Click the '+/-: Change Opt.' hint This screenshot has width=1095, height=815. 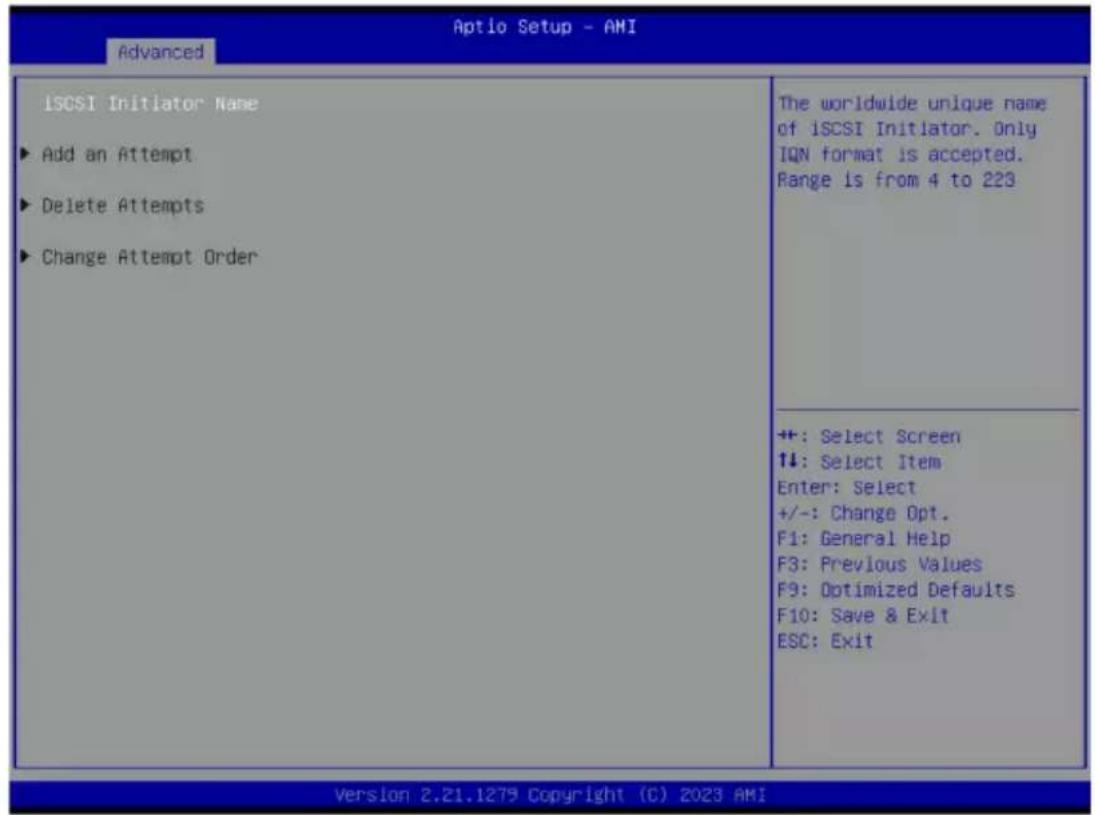click(x=863, y=513)
